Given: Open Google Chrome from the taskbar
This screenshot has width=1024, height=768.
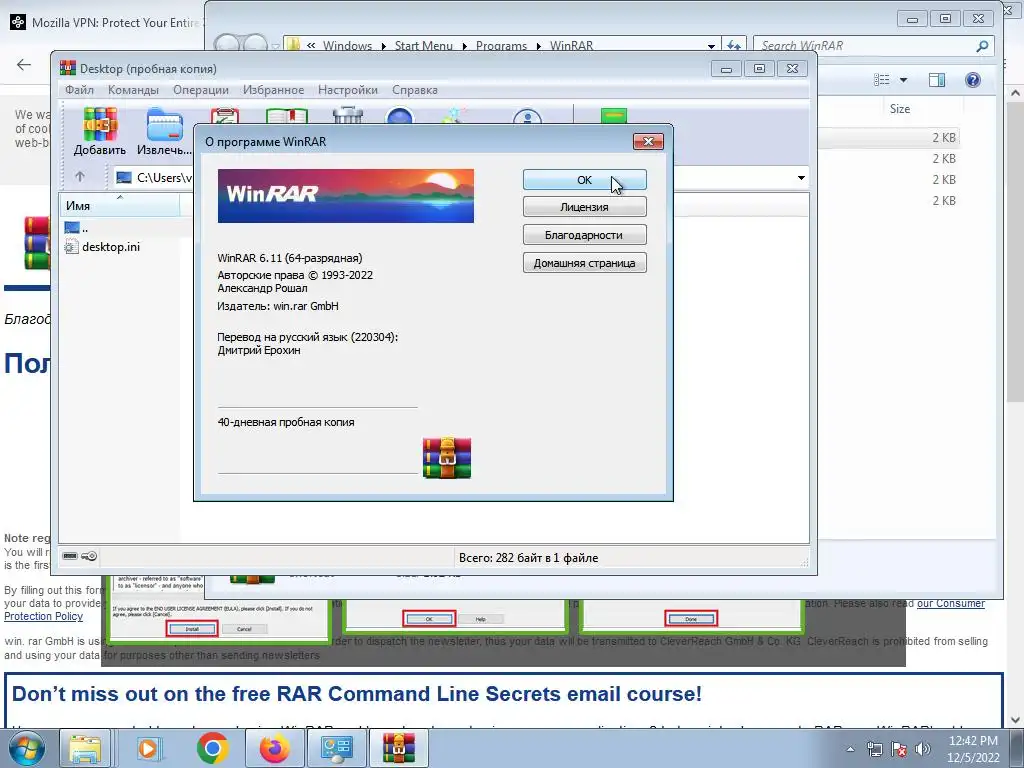Looking at the screenshot, I should [x=212, y=748].
